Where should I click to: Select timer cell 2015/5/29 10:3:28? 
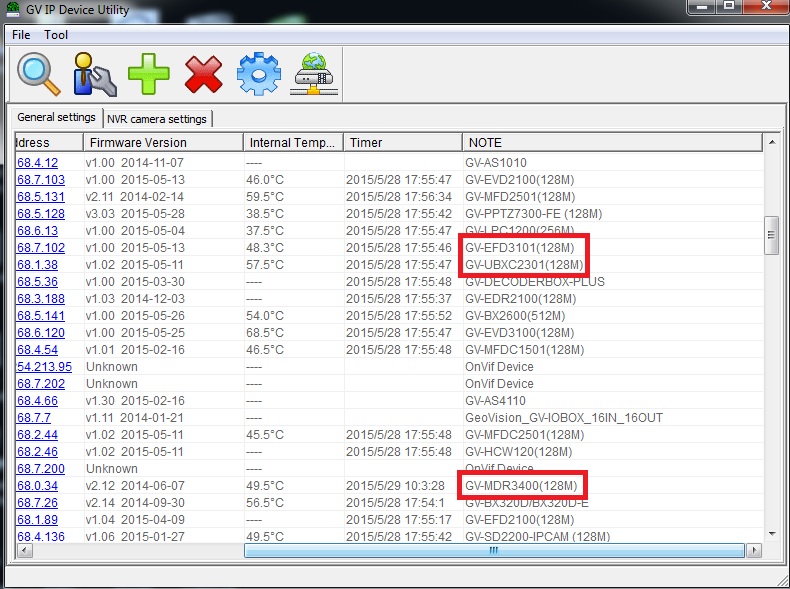pyautogui.click(x=395, y=486)
